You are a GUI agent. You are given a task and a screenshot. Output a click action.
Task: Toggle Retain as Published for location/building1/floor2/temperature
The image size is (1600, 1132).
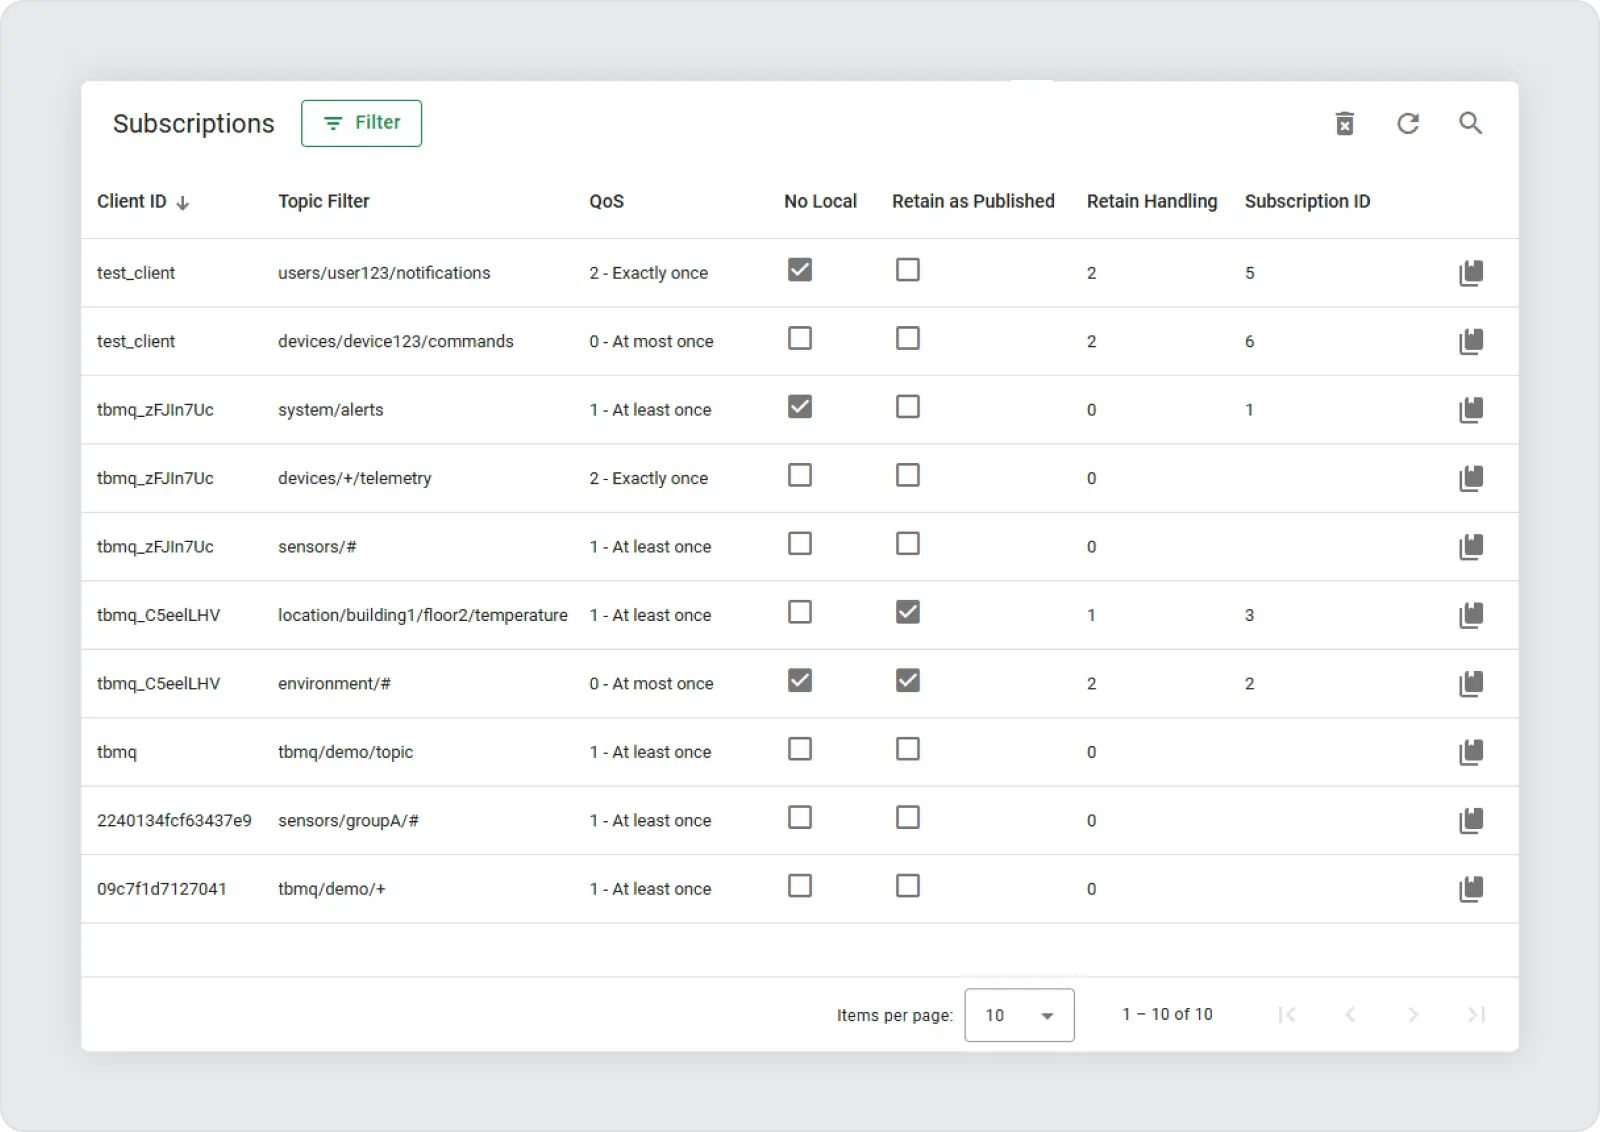tap(907, 612)
